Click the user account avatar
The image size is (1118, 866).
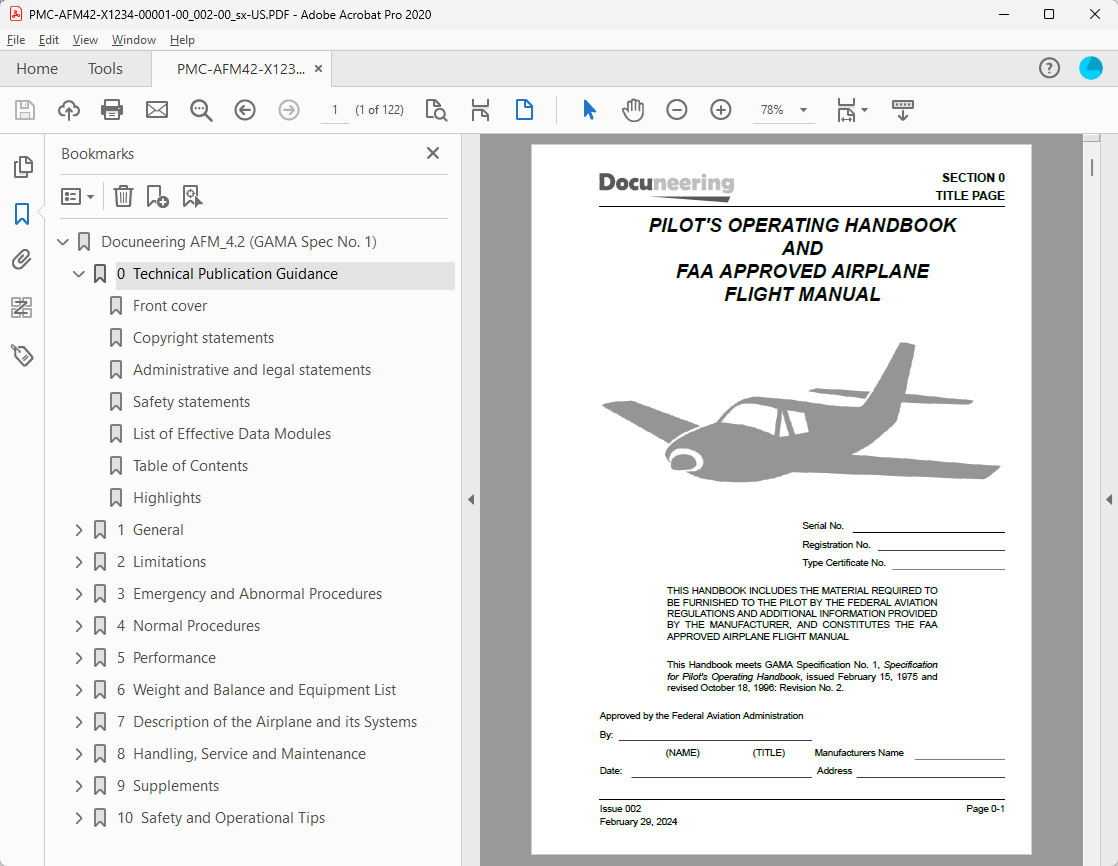[1090, 68]
